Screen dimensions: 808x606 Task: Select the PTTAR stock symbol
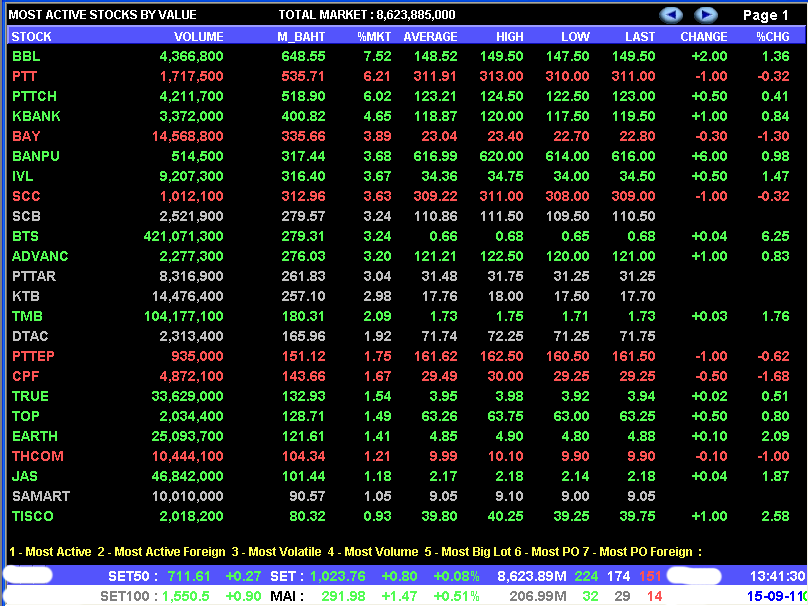pos(34,276)
